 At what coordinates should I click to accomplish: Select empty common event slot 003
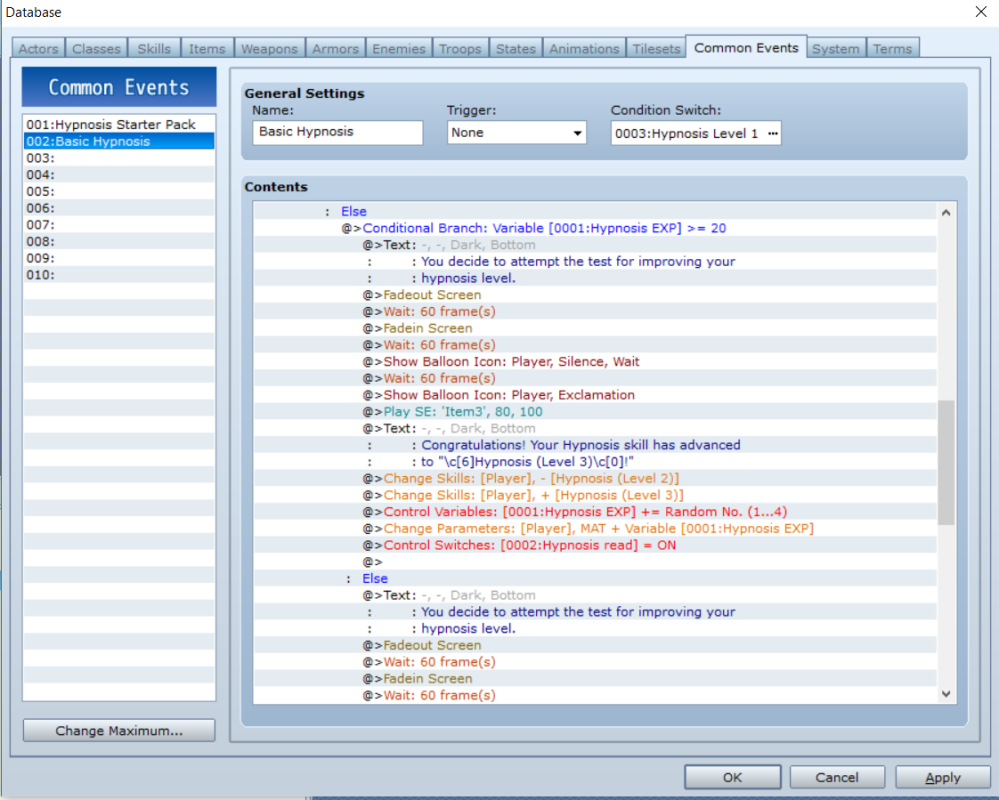(x=119, y=157)
